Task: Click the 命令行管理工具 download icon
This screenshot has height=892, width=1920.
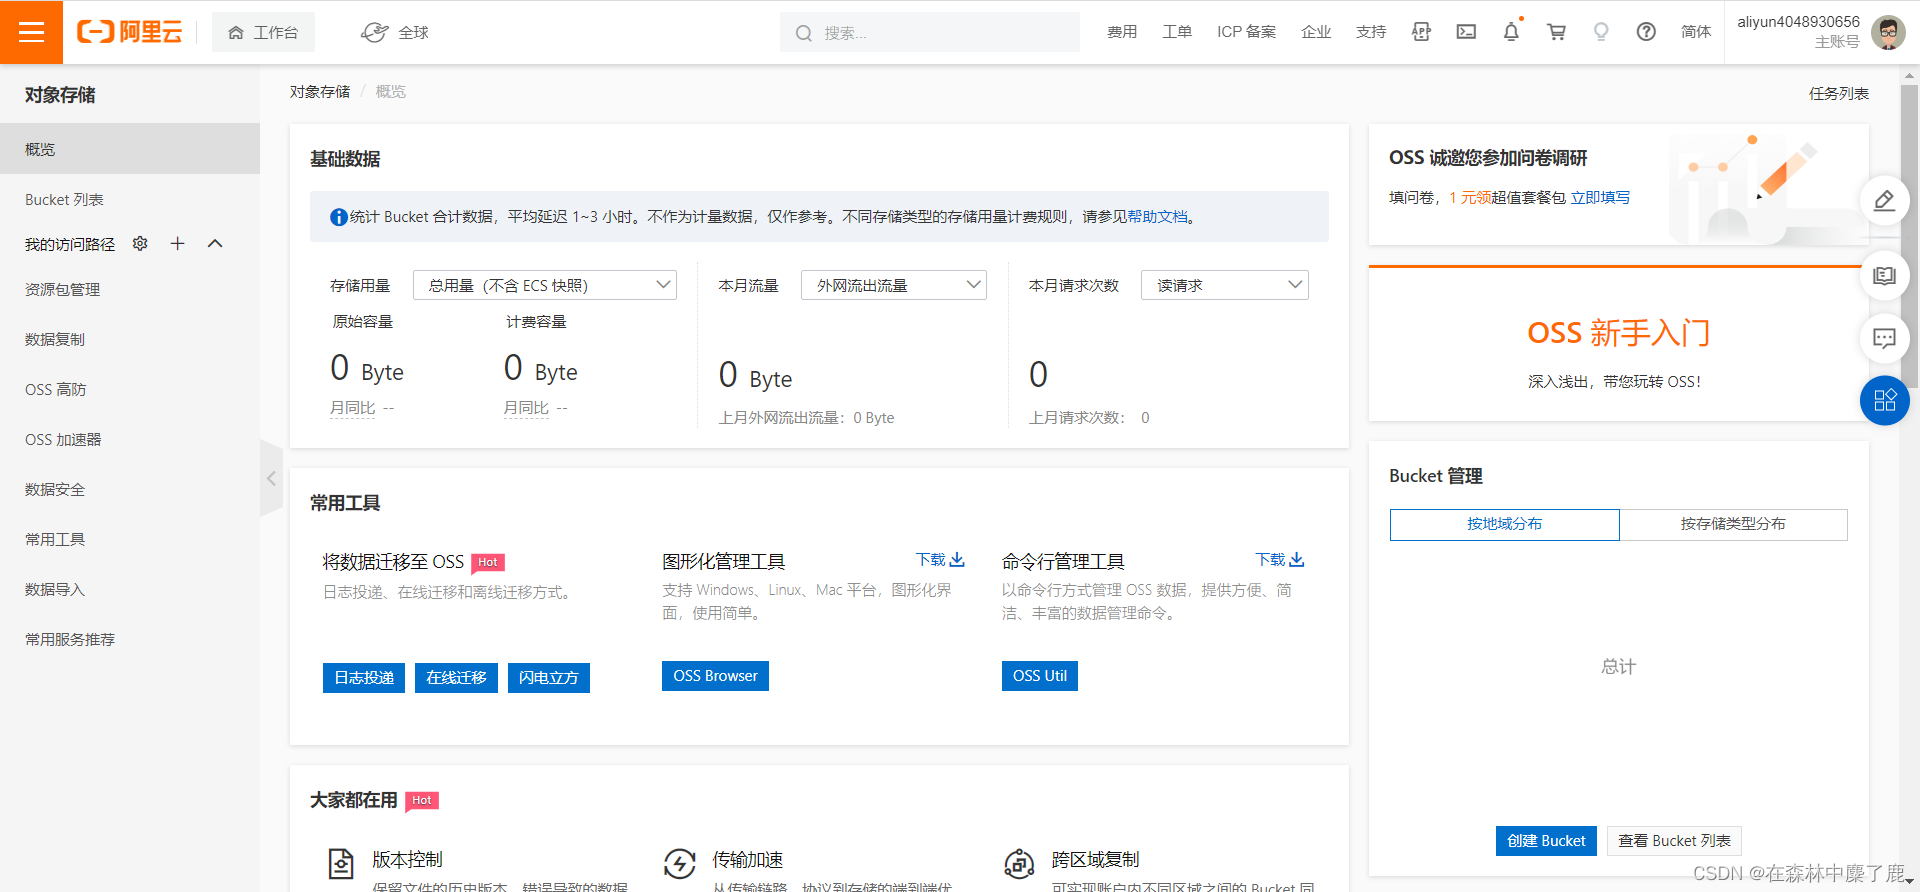Action: point(1297,560)
